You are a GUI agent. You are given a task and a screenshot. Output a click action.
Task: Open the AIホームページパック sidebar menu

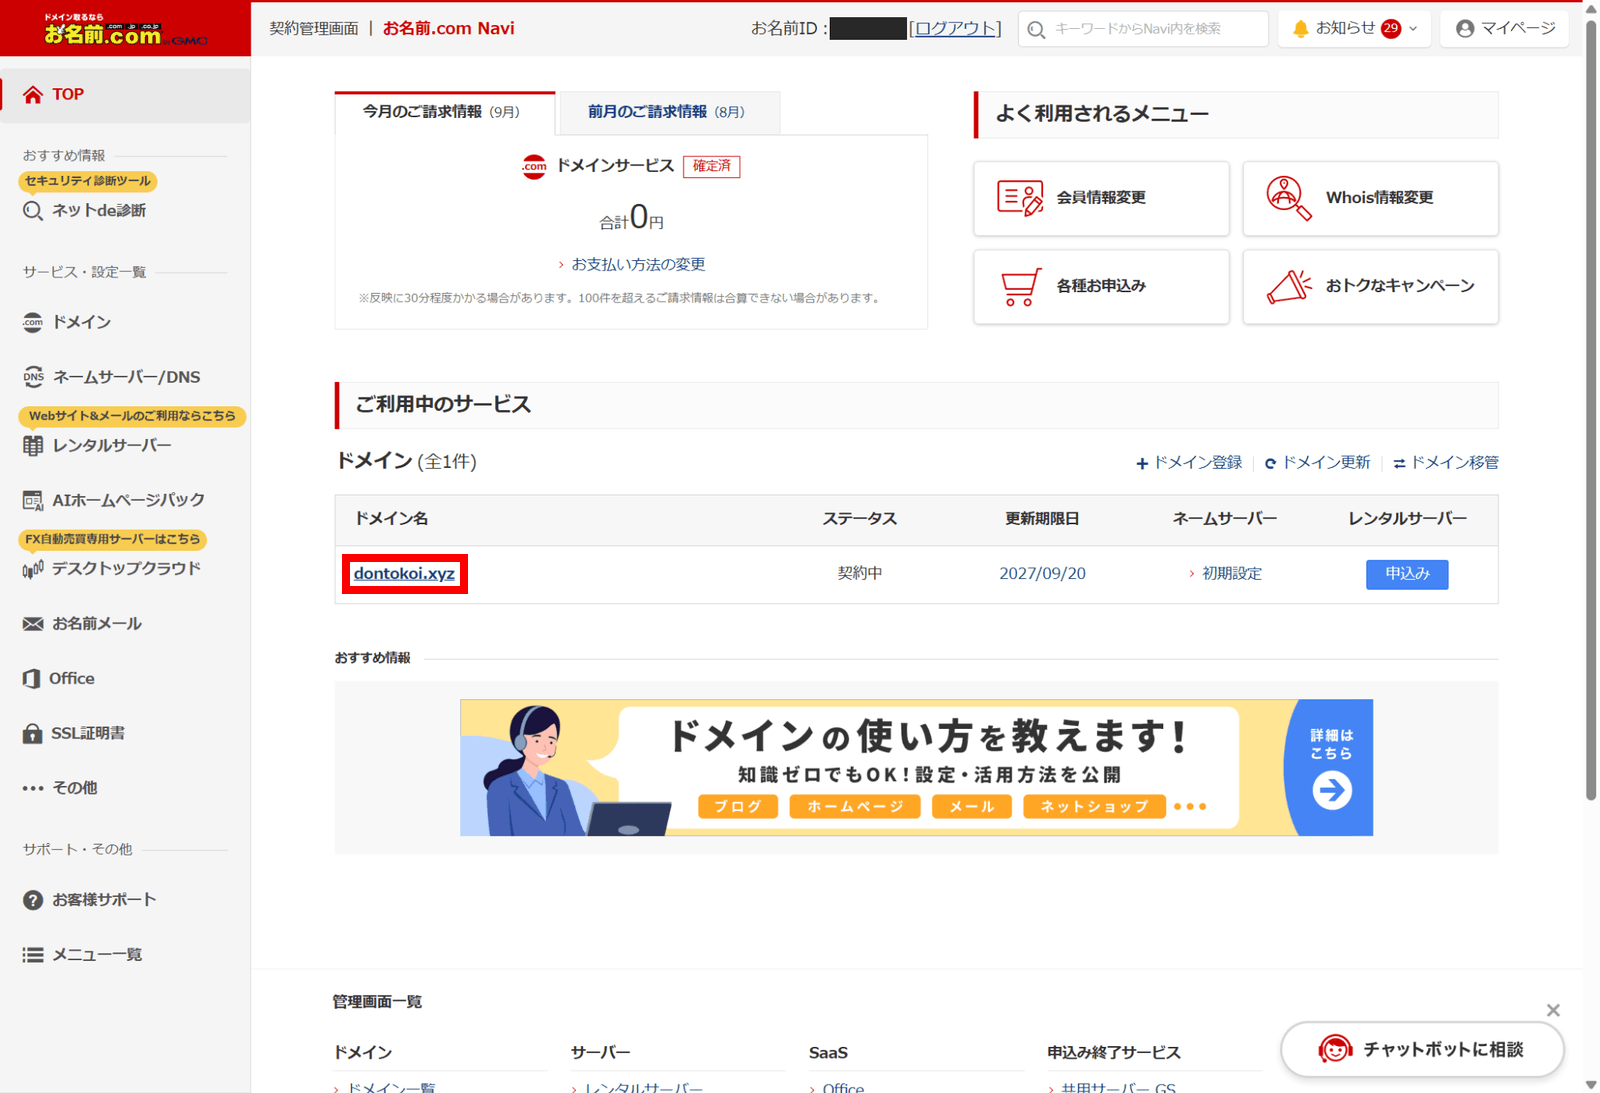pos(128,500)
